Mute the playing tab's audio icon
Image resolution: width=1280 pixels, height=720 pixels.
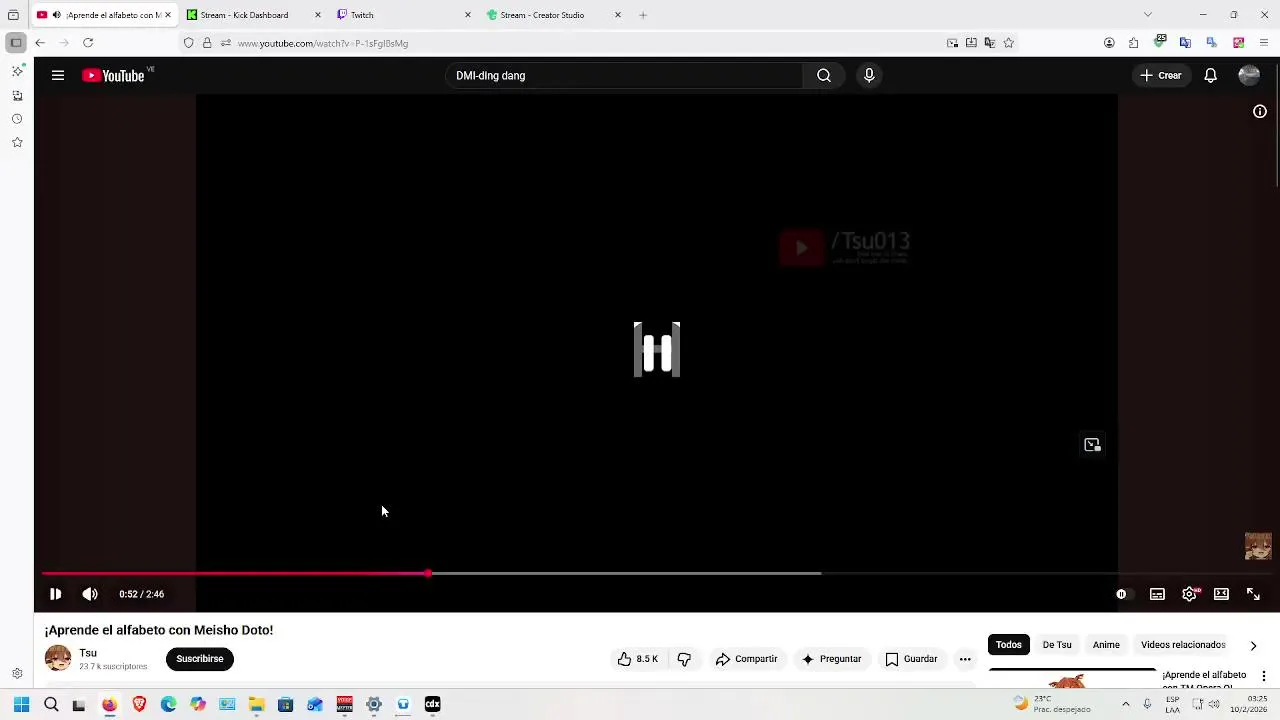tap(56, 15)
